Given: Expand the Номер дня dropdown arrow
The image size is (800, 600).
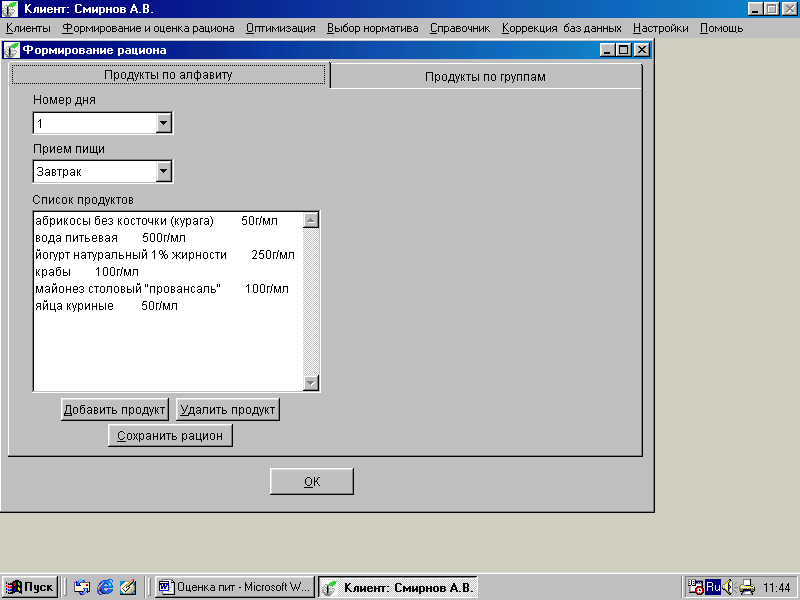Looking at the screenshot, I should click(163, 123).
